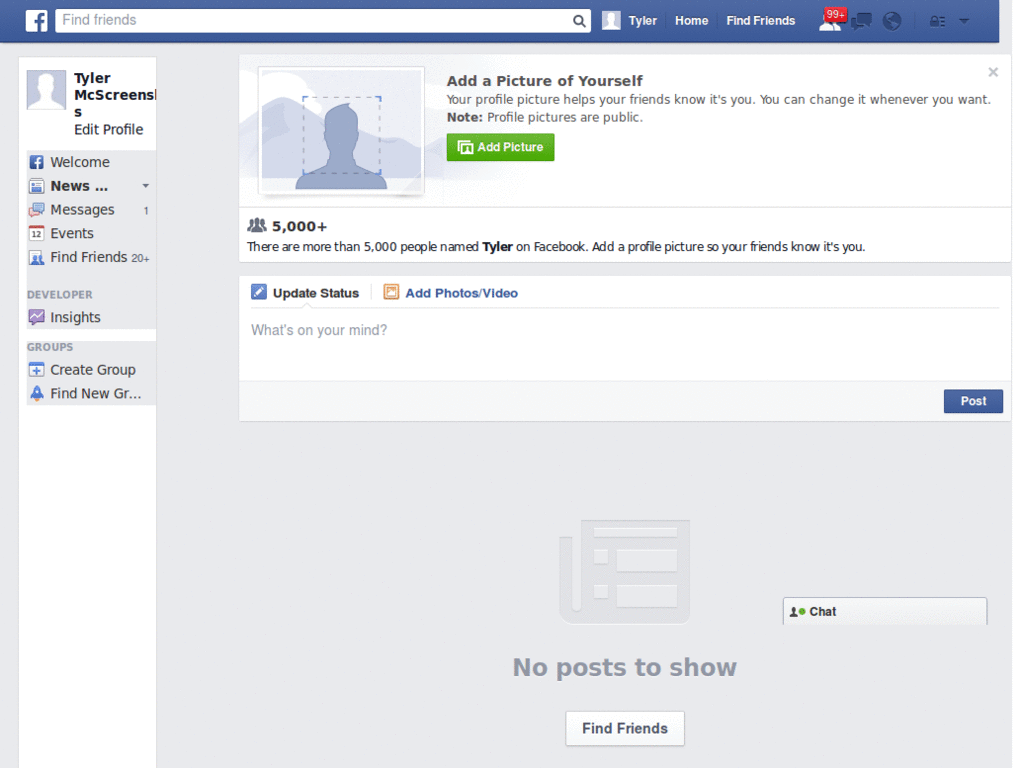The width and height of the screenshot is (1024, 768).
Task: Switch to Add Photos/Video tab
Action: tap(451, 293)
